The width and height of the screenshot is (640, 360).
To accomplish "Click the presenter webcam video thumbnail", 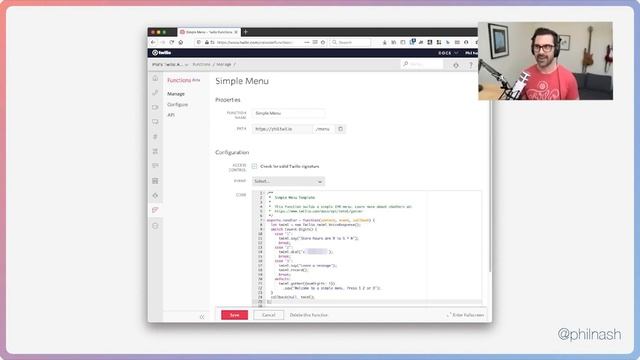I will 545,61.
